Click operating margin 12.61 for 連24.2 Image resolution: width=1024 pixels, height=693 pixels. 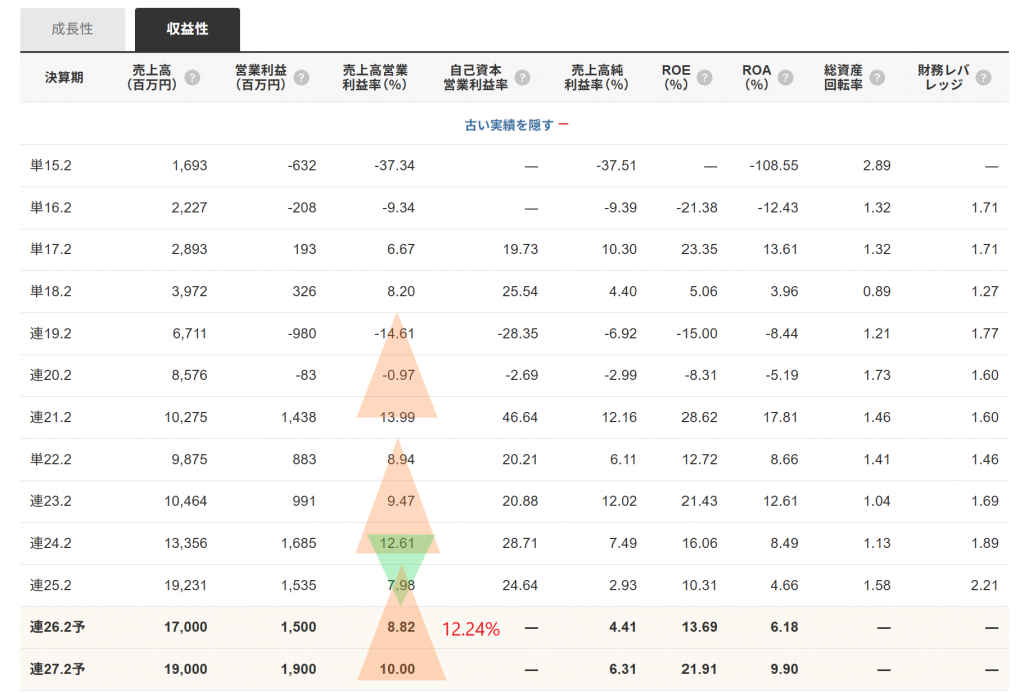397,543
